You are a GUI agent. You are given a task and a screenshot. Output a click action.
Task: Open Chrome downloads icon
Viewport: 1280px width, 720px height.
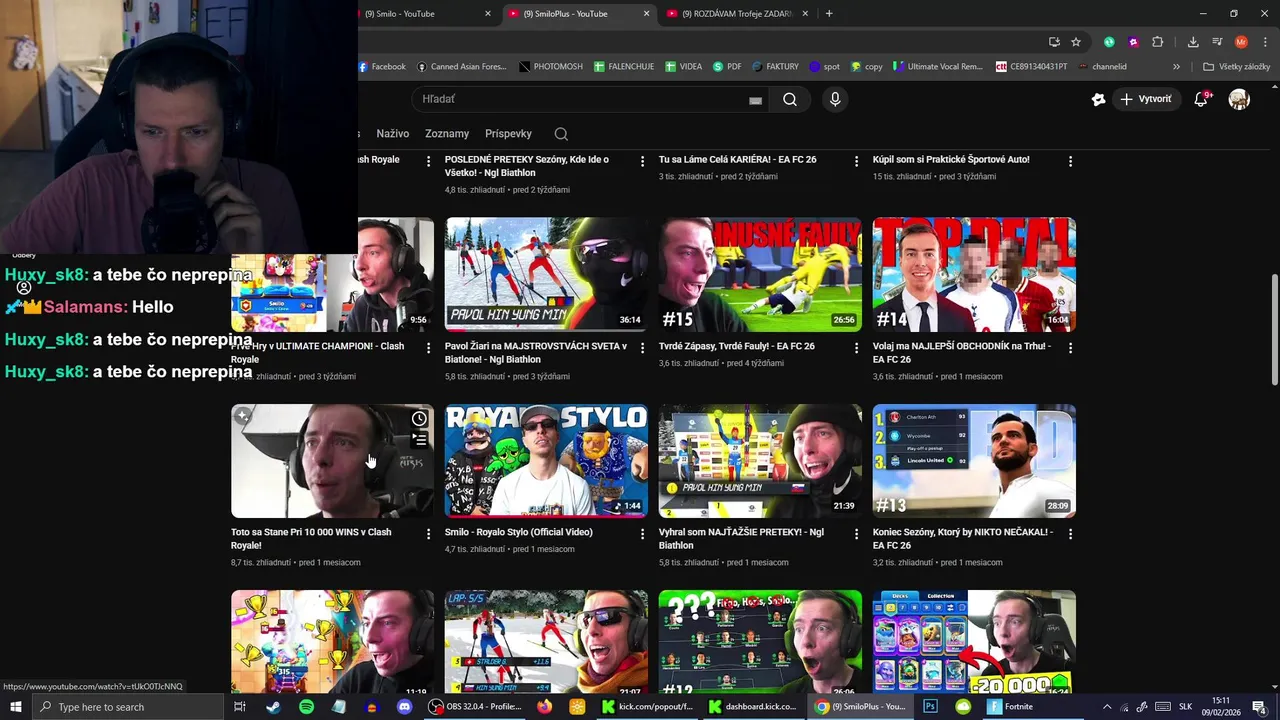(x=1193, y=42)
